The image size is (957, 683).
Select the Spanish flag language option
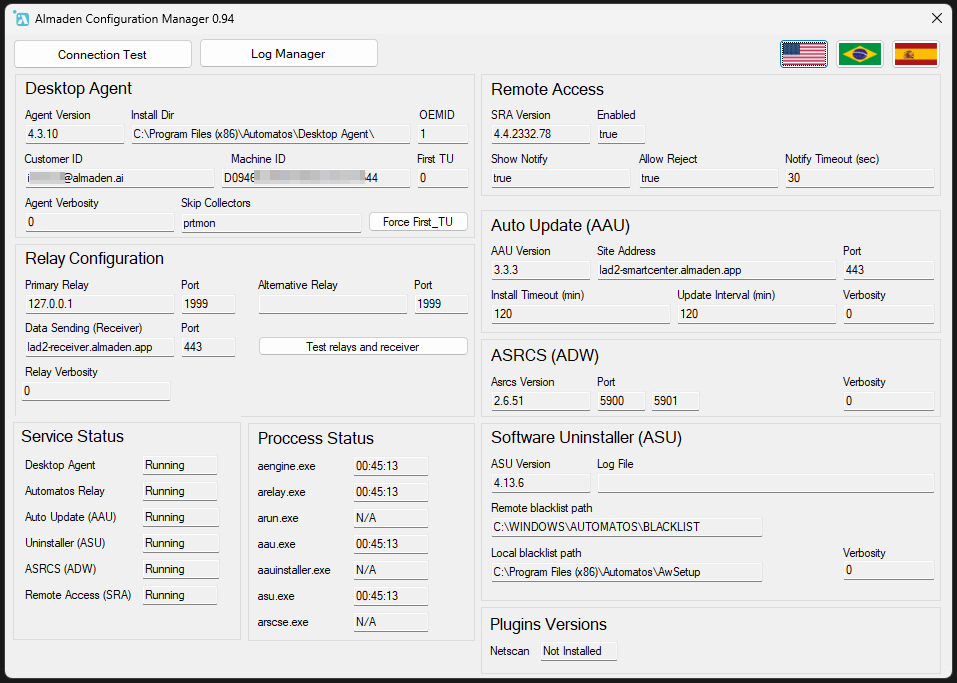click(x=917, y=54)
